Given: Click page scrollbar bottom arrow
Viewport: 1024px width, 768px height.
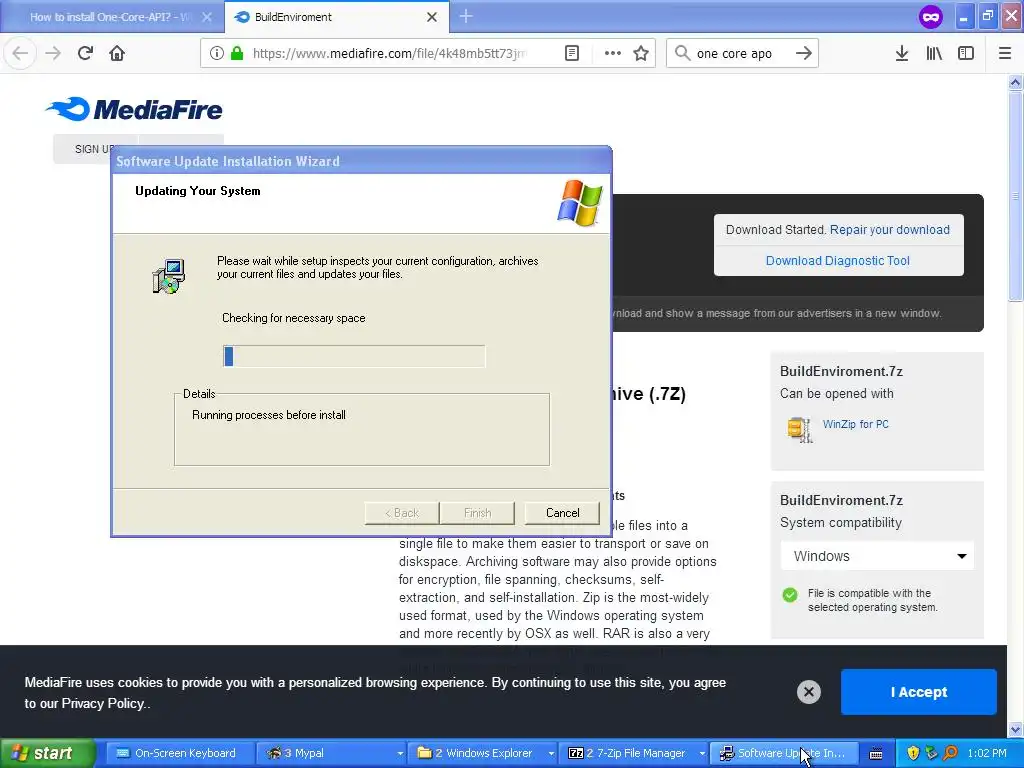Looking at the screenshot, I should click(1015, 729).
